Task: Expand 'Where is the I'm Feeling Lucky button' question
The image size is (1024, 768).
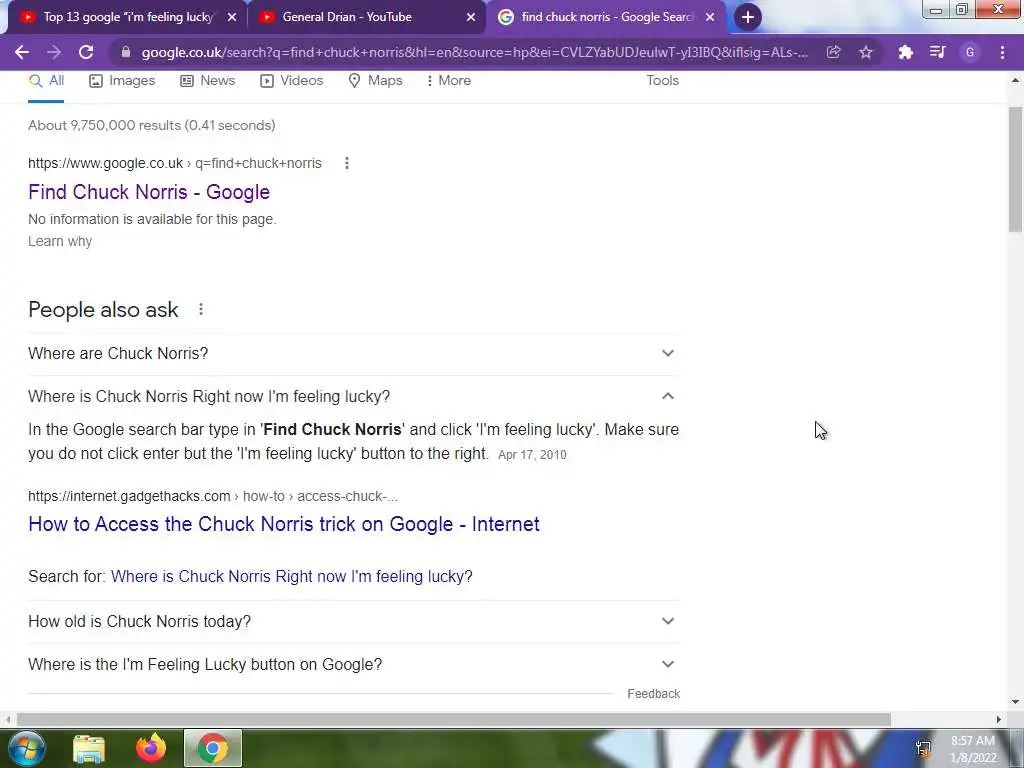Action: point(353,664)
